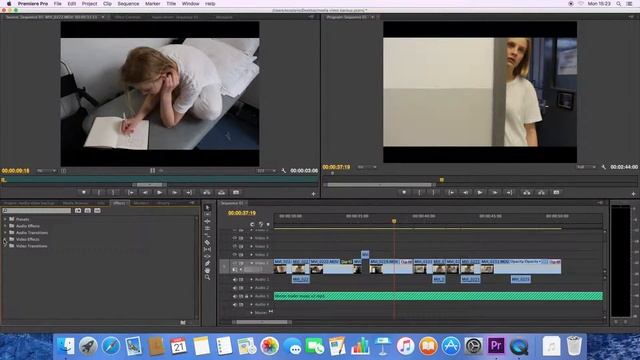Viewport: 640px width, 360px height.
Task: Mute Audio 4 track speaker
Action: click(x=235, y=305)
